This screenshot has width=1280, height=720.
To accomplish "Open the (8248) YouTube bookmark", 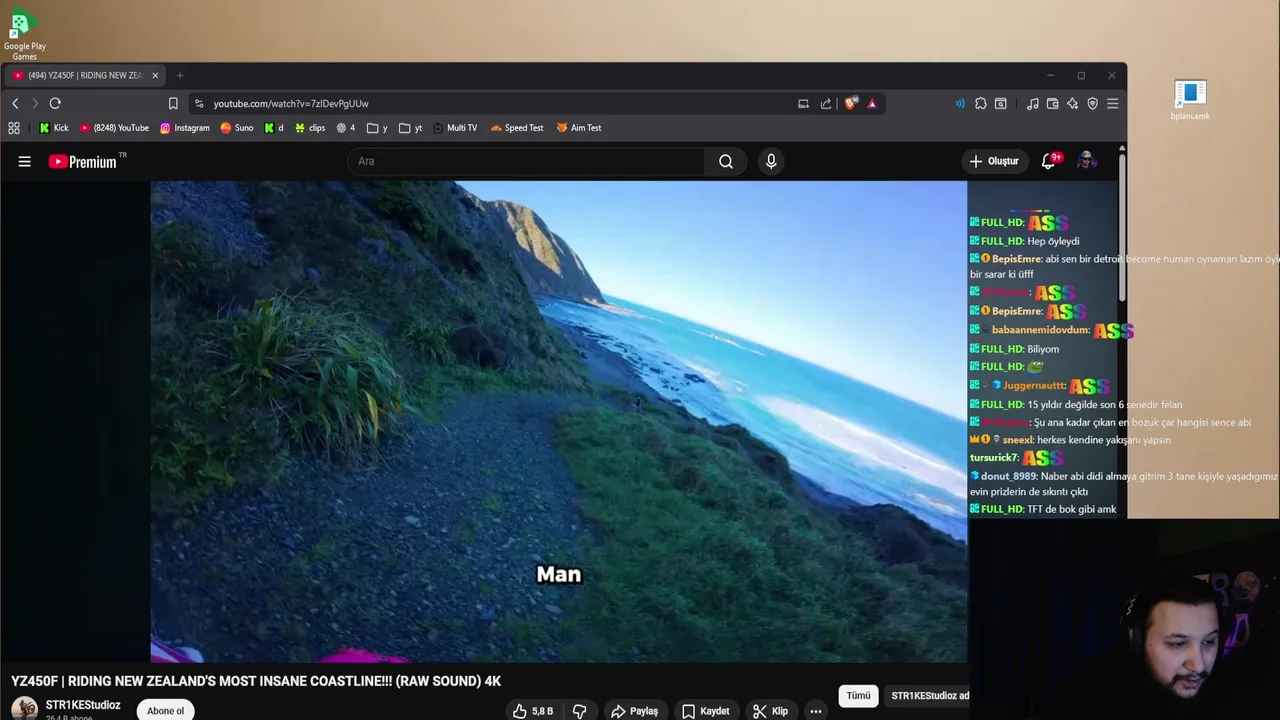I will [x=114, y=128].
